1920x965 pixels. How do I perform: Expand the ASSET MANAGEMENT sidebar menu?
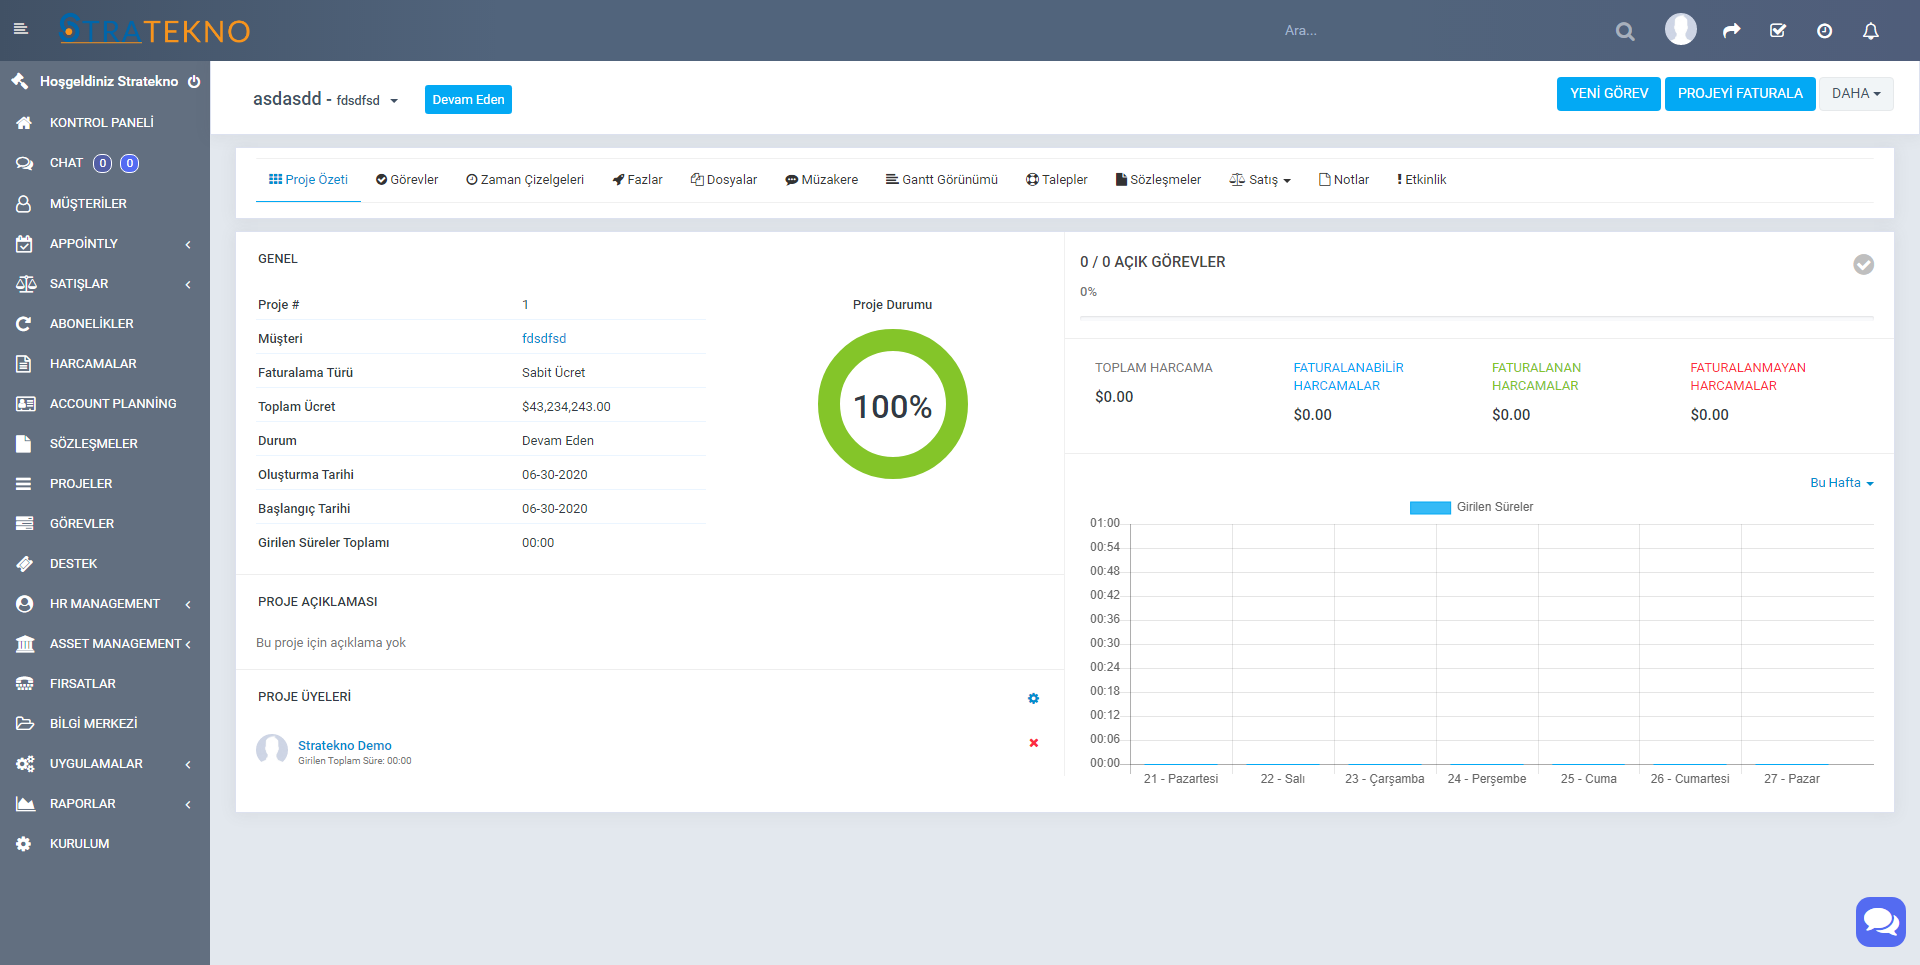coord(105,644)
